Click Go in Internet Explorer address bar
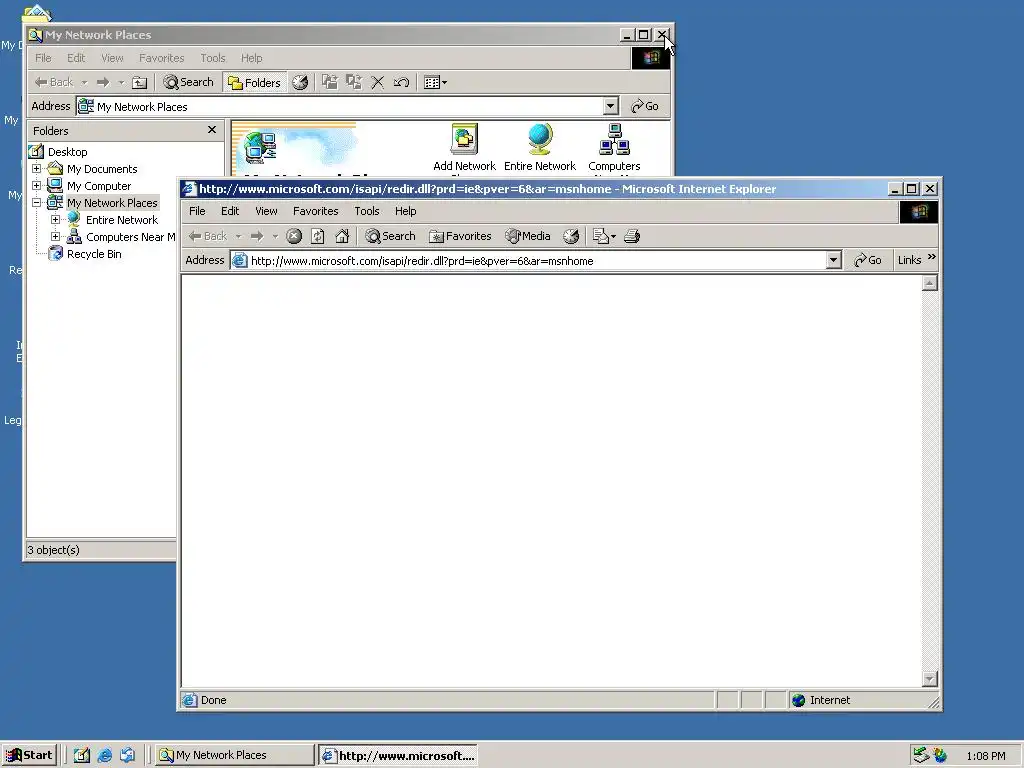1024x768 pixels. click(x=868, y=261)
